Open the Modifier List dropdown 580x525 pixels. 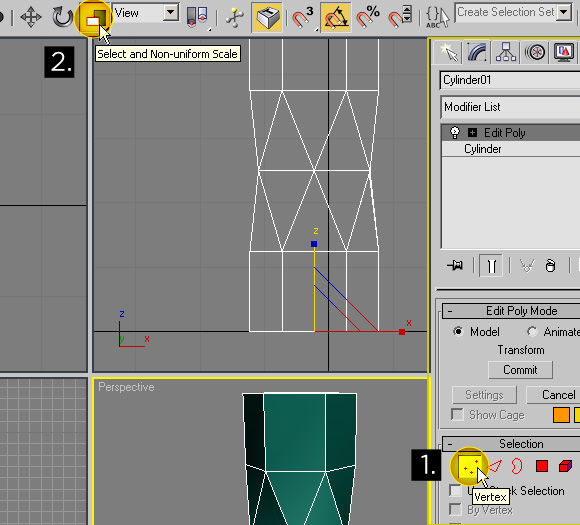point(510,107)
